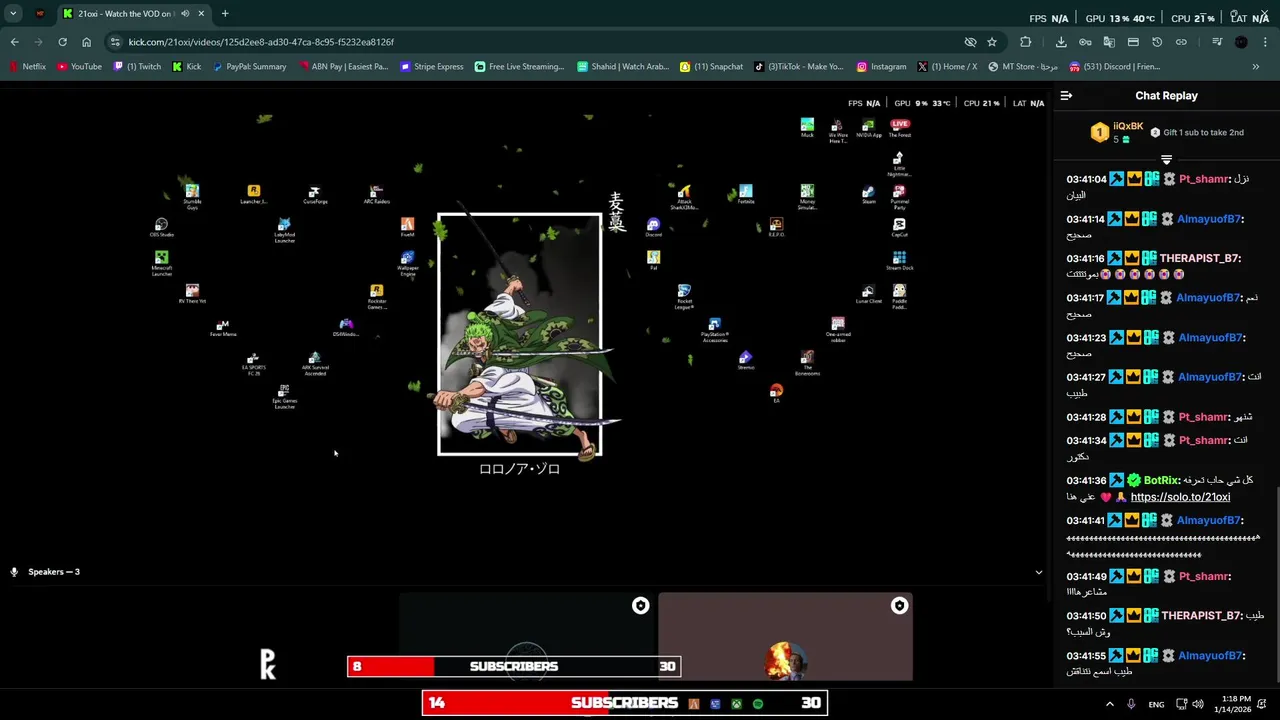Screen dimensions: 1280x720
Task: Open the Discord bookmark
Action: pyautogui.click(x=1114, y=67)
